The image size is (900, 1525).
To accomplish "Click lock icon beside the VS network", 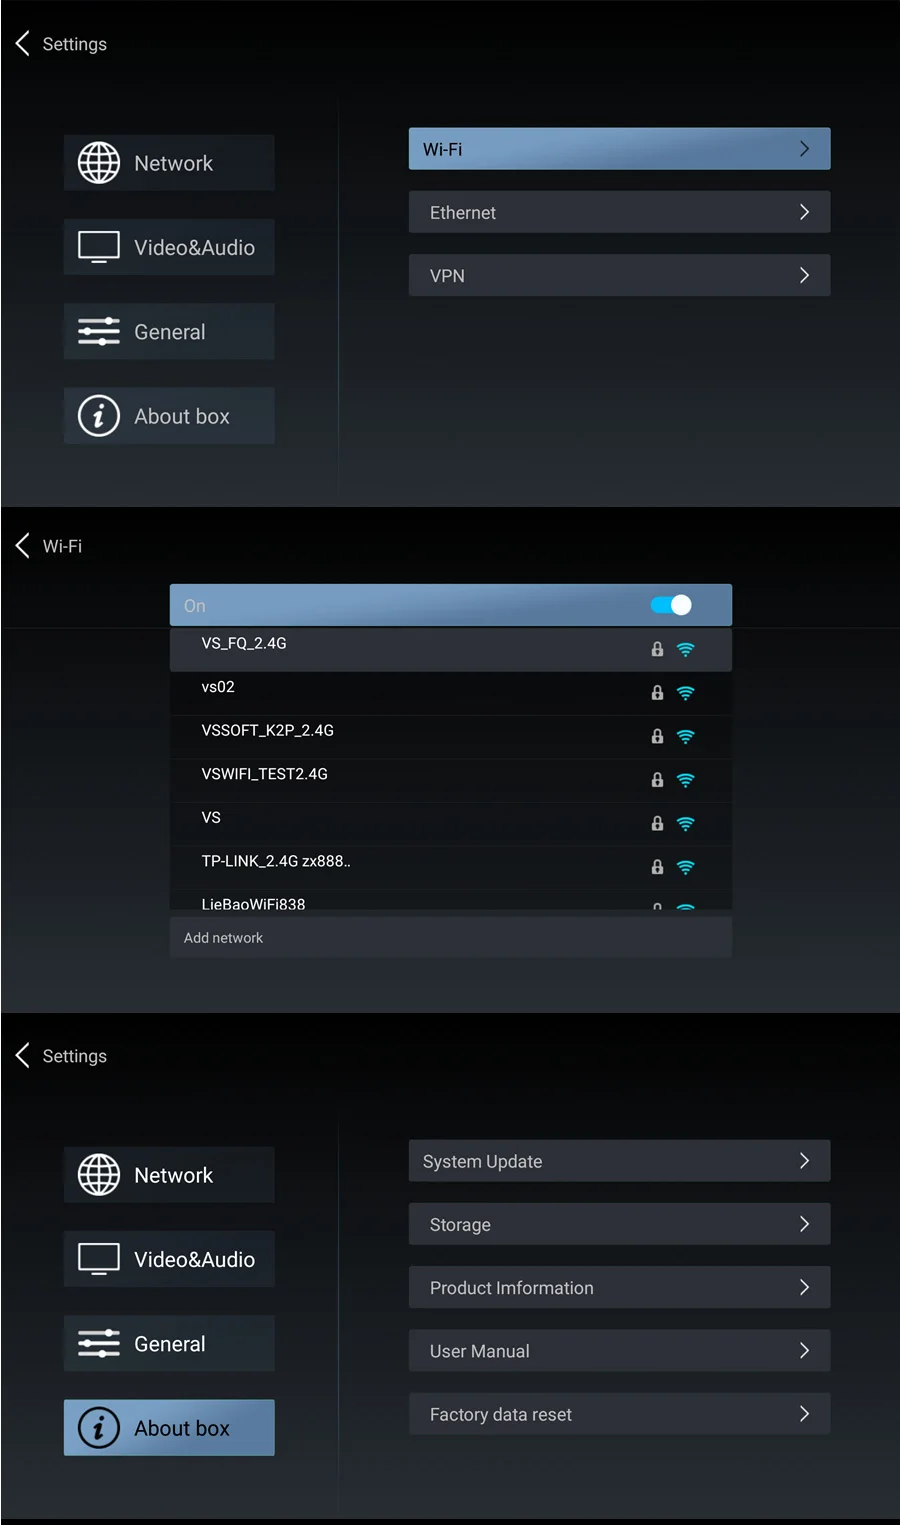I will point(657,823).
